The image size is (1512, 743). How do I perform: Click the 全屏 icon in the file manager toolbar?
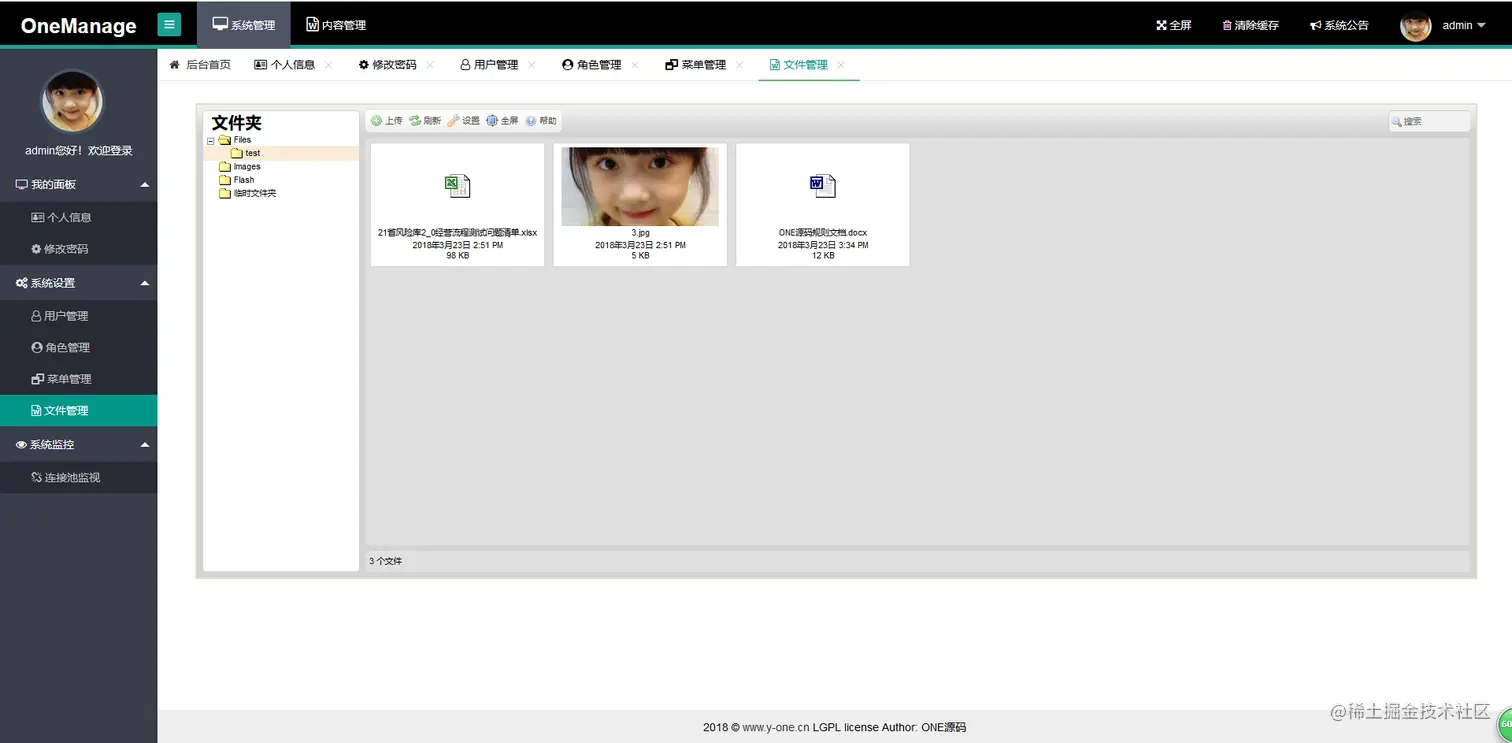(491, 120)
